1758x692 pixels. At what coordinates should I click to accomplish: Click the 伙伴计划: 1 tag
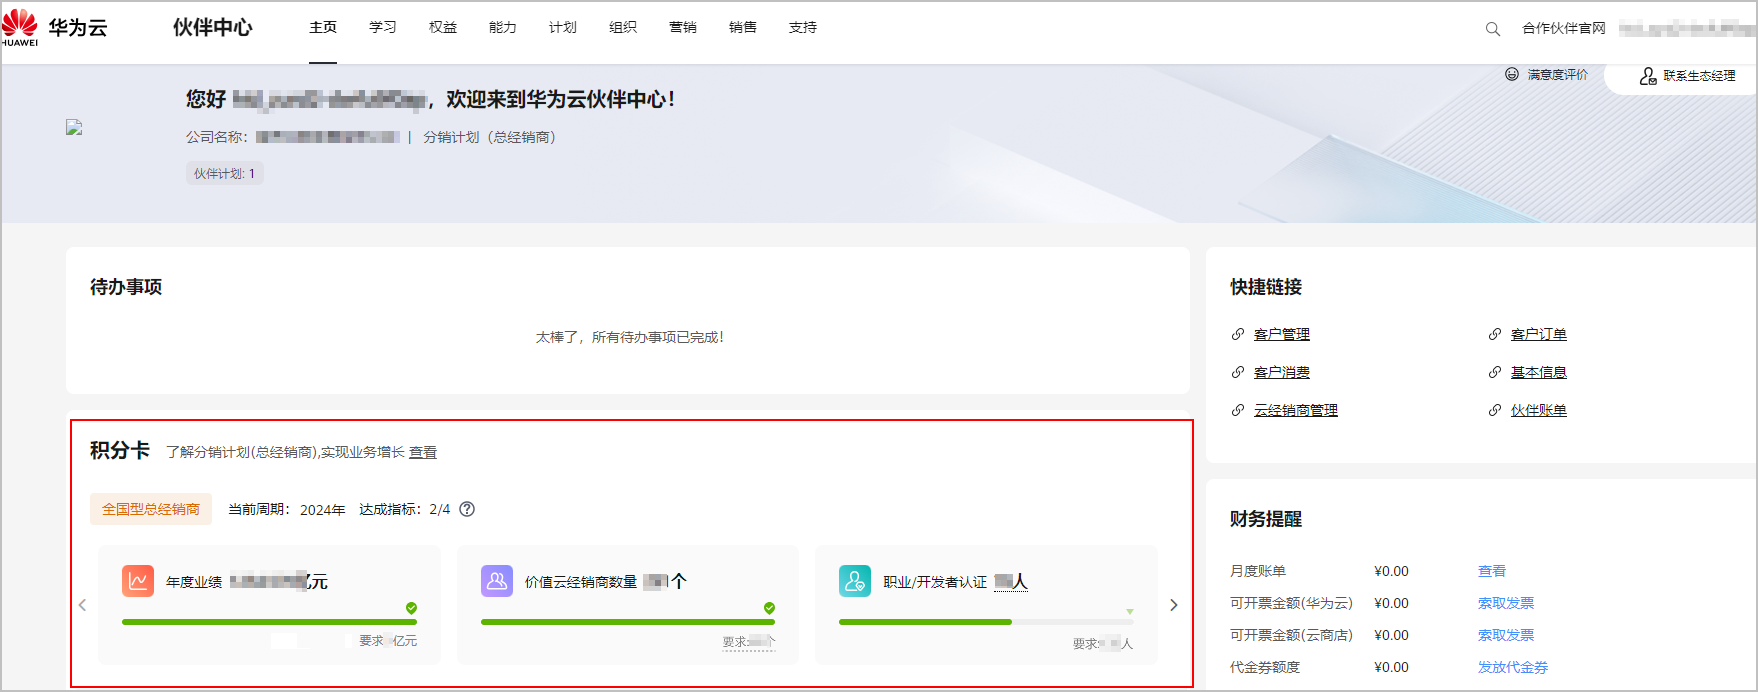225,173
